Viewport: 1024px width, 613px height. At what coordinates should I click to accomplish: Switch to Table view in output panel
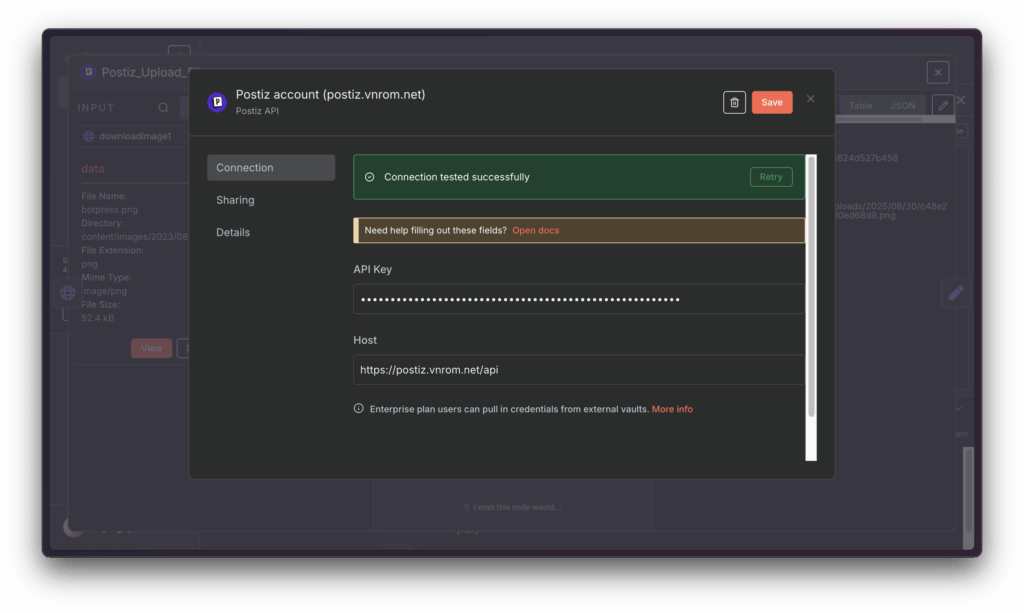(x=860, y=106)
